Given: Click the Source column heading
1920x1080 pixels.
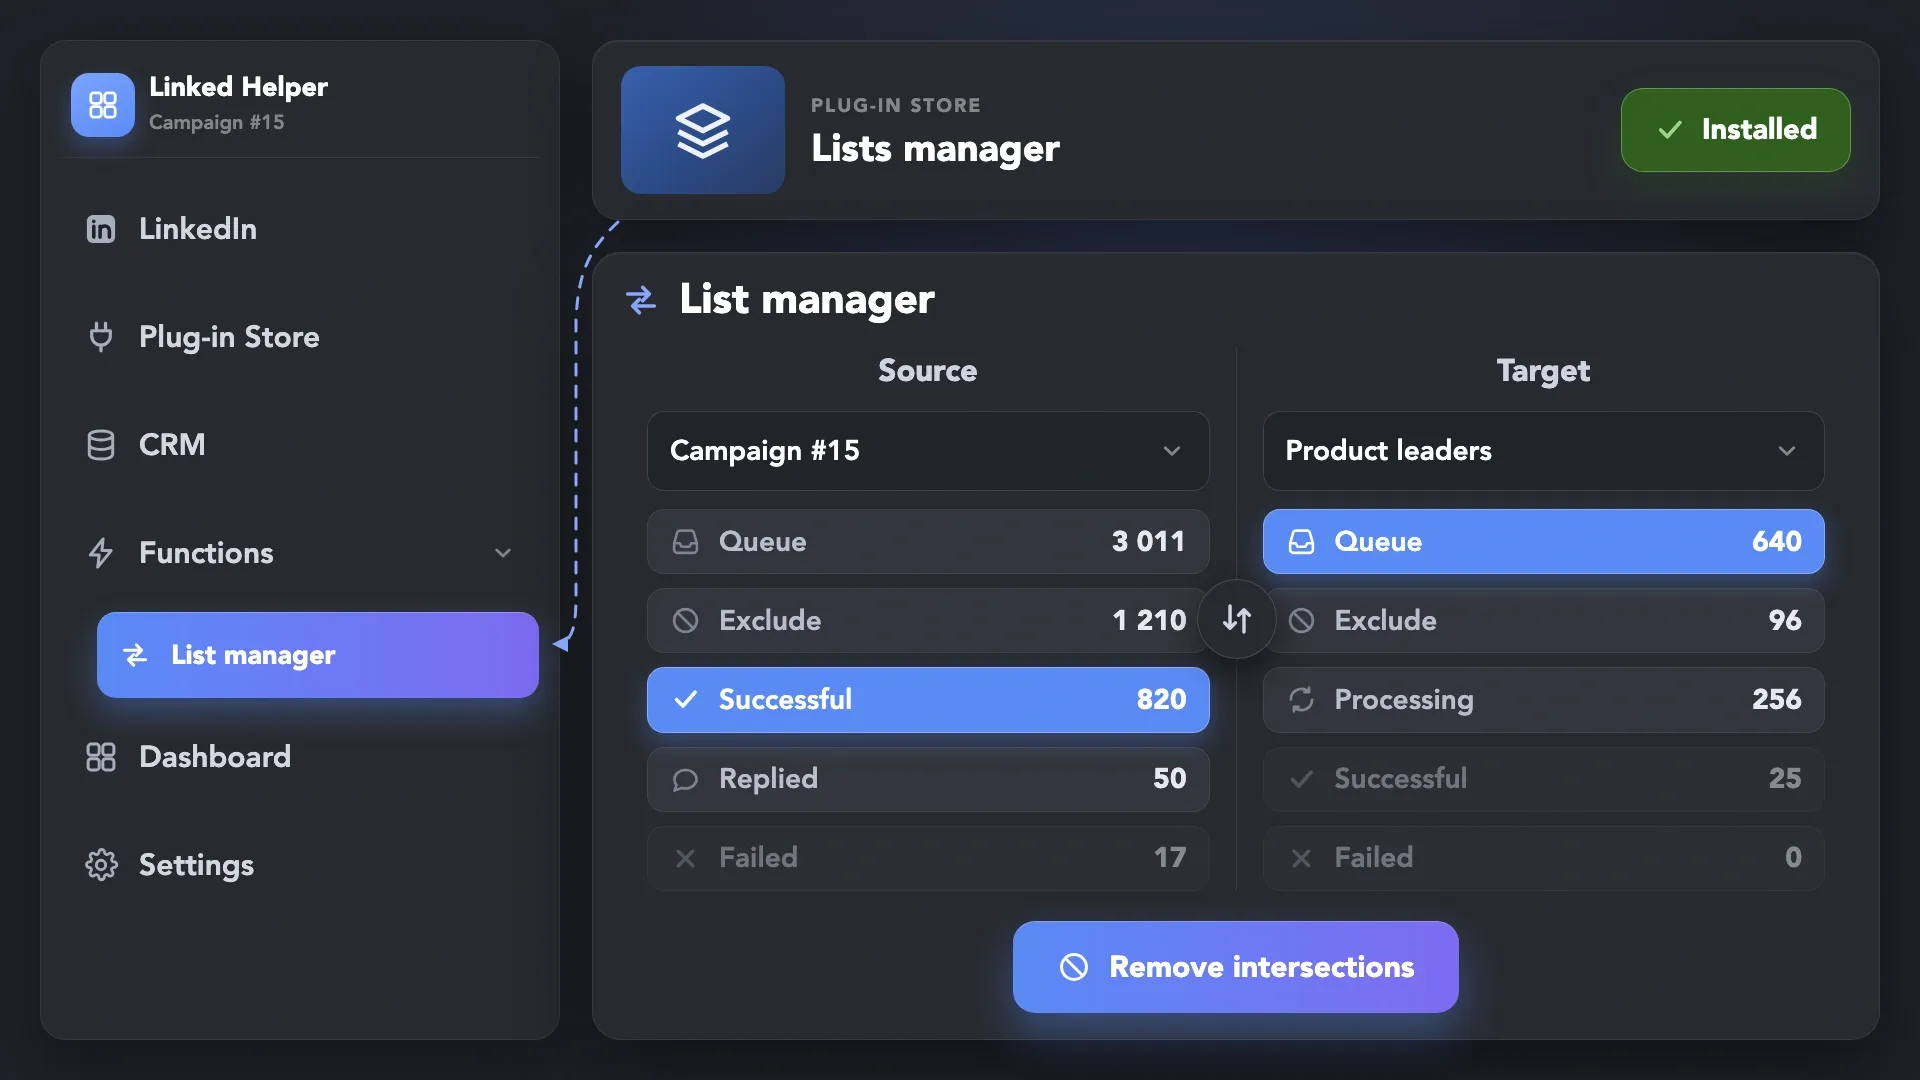Looking at the screenshot, I should [928, 371].
